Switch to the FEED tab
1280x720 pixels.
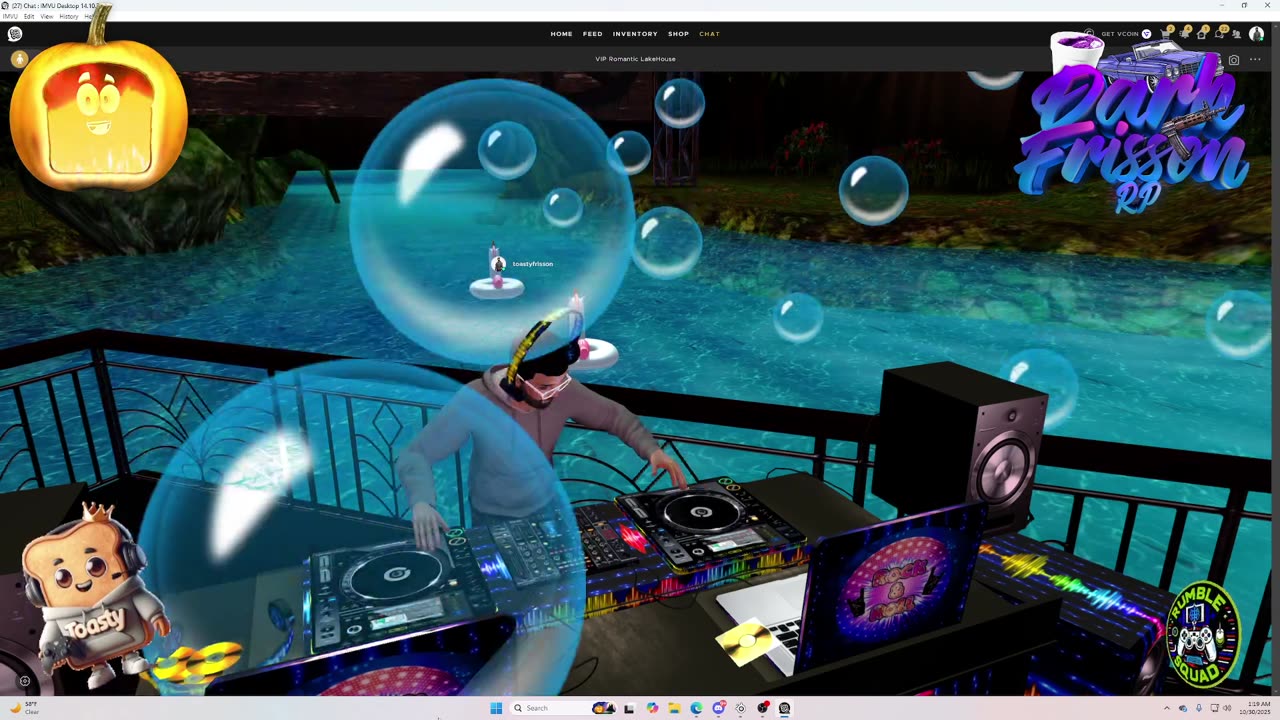[x=593, y=34]
